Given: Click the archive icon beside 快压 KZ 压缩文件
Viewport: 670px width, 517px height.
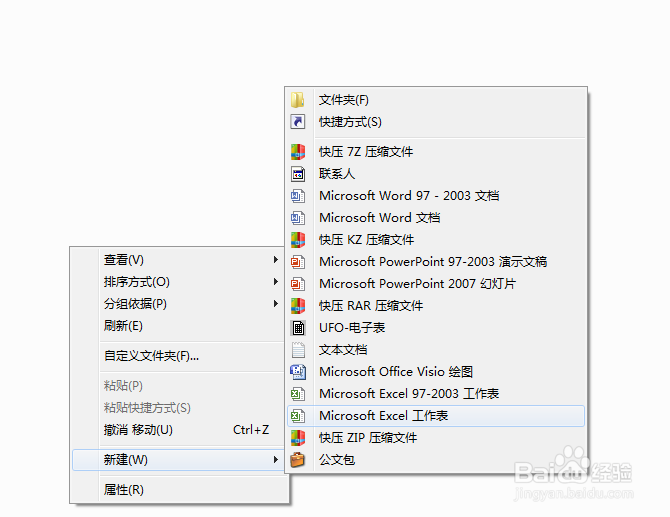Looking at the screenshot, I should click(298, 240).
